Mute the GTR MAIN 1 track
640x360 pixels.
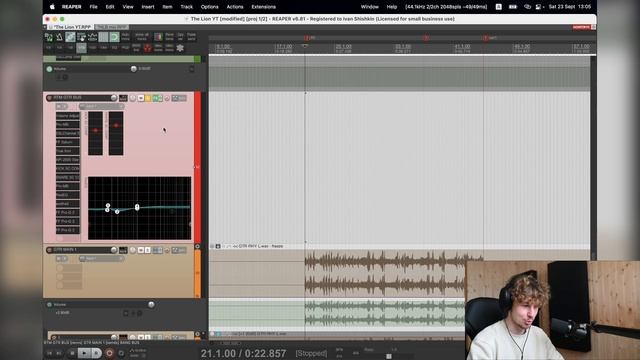click(141, 250)
